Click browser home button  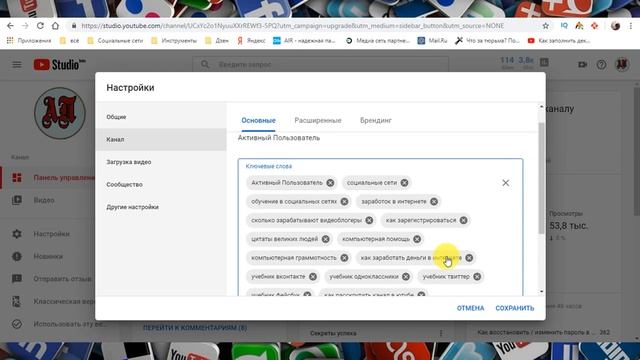(x=55, y=26)
